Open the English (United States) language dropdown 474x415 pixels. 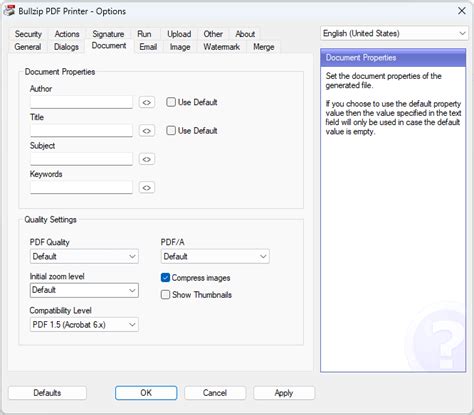tap(394, 33)
